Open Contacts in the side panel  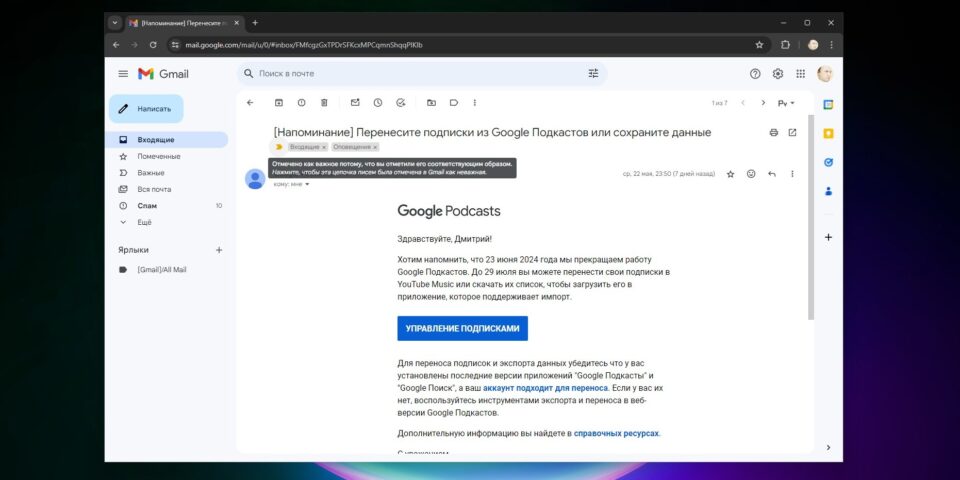828,191
